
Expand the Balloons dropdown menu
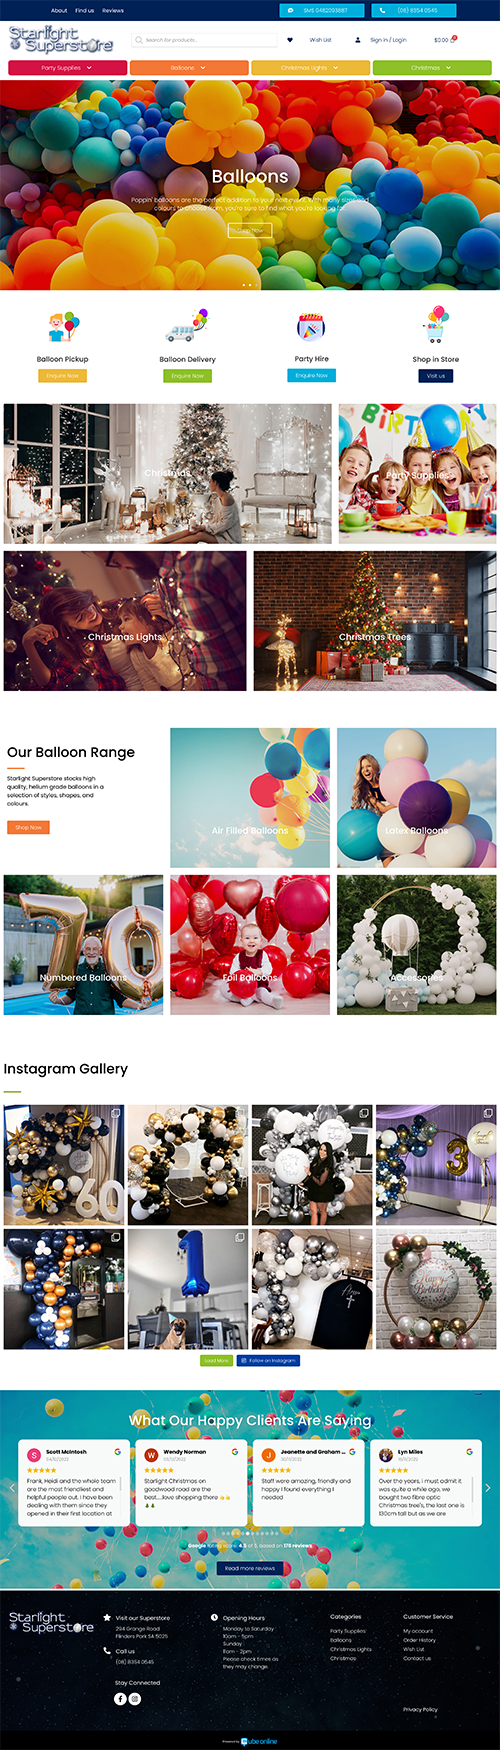point(189,68)
